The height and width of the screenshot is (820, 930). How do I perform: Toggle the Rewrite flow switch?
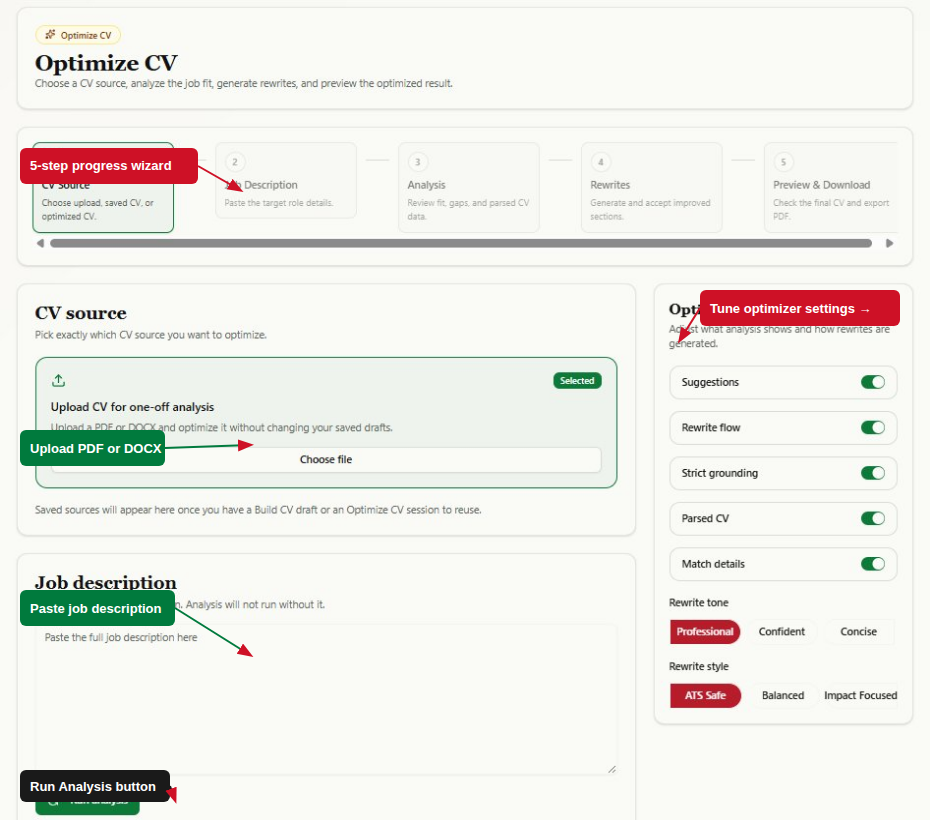pos(872,427)
